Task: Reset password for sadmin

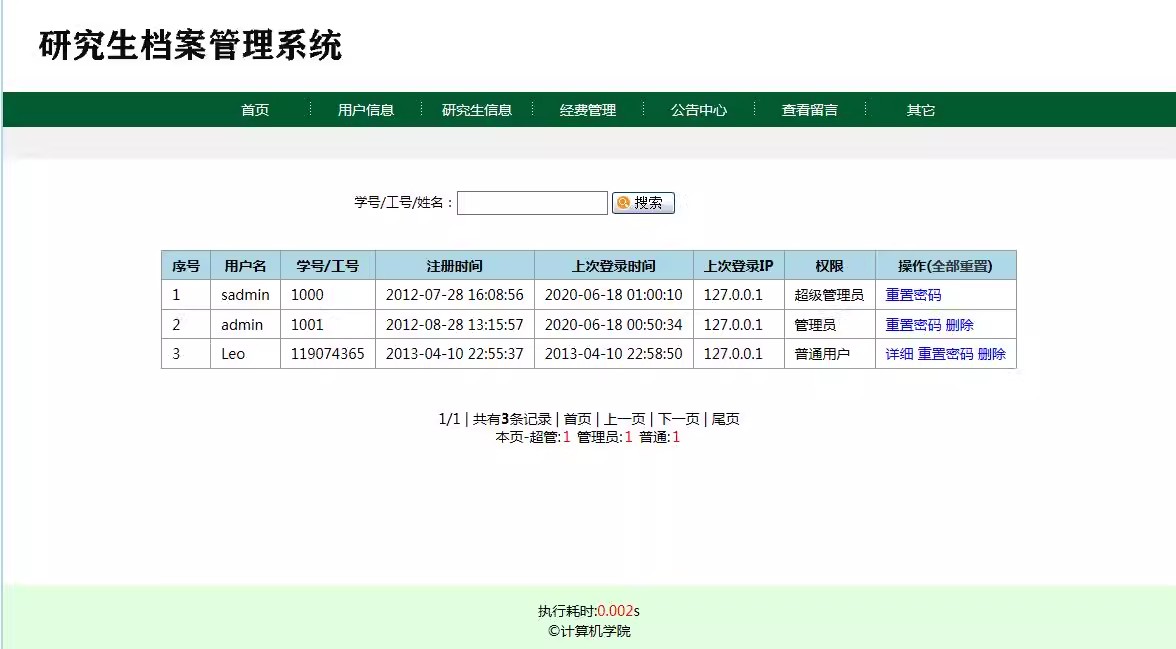Action: (914, 295)
